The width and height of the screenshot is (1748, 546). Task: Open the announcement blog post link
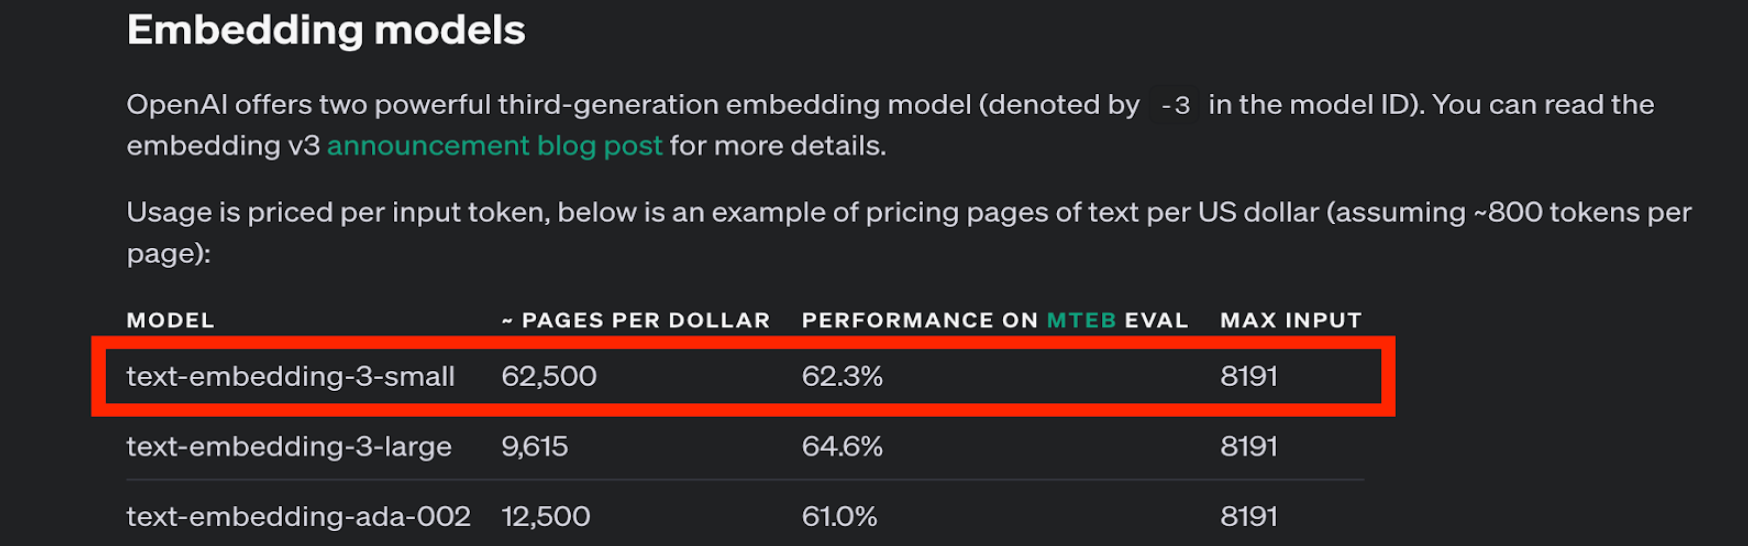(x=494, y=146)
